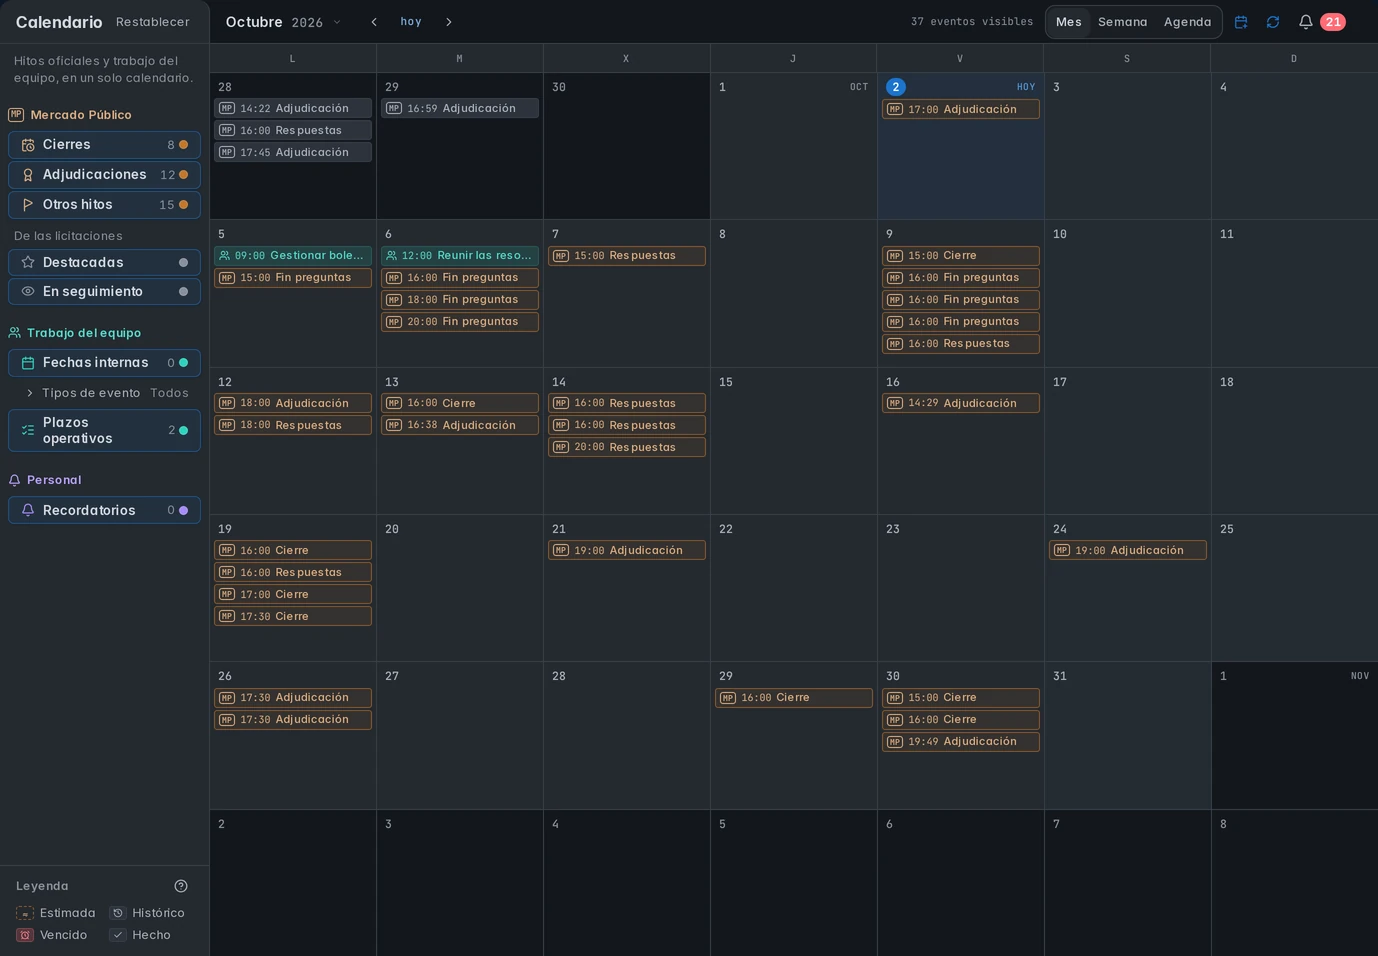This screenshot has width=1378, height=956.
Task: Open today's 17:00 Adjudicación event
Action: pyautogui.click(x=961, y=109)
